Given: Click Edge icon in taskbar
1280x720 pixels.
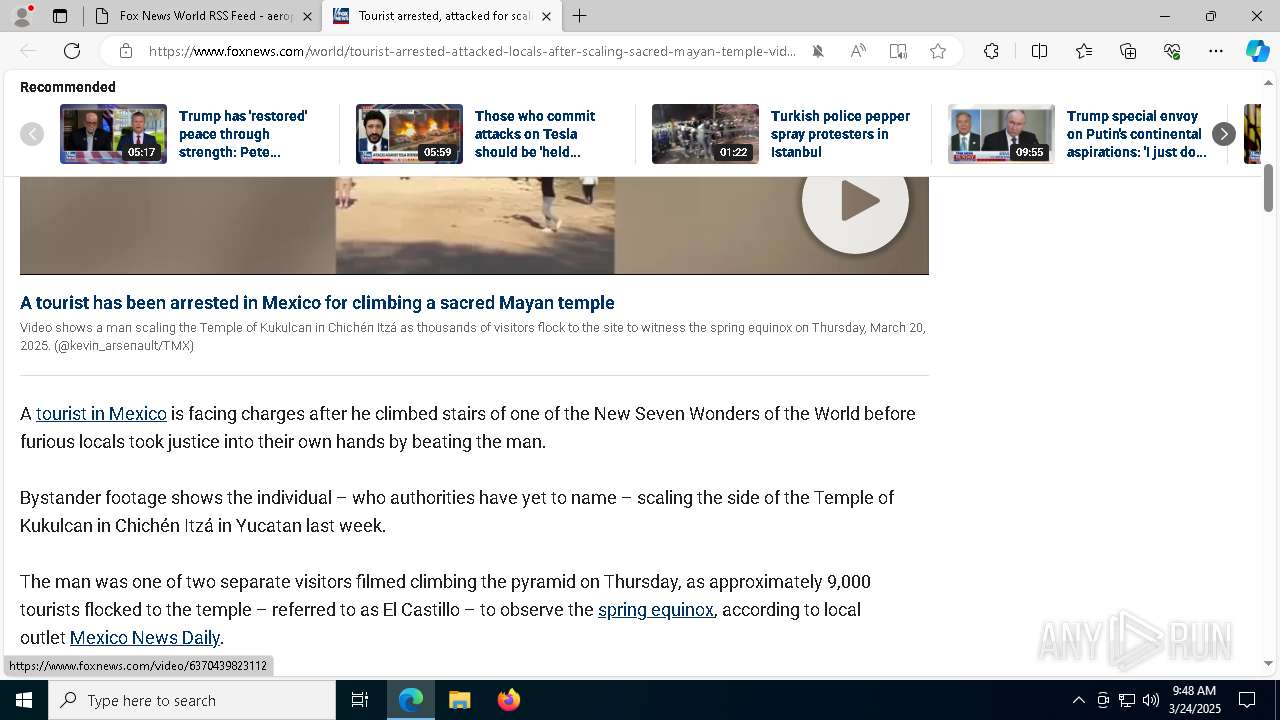Looking at the screenshot, I should 411,700.
